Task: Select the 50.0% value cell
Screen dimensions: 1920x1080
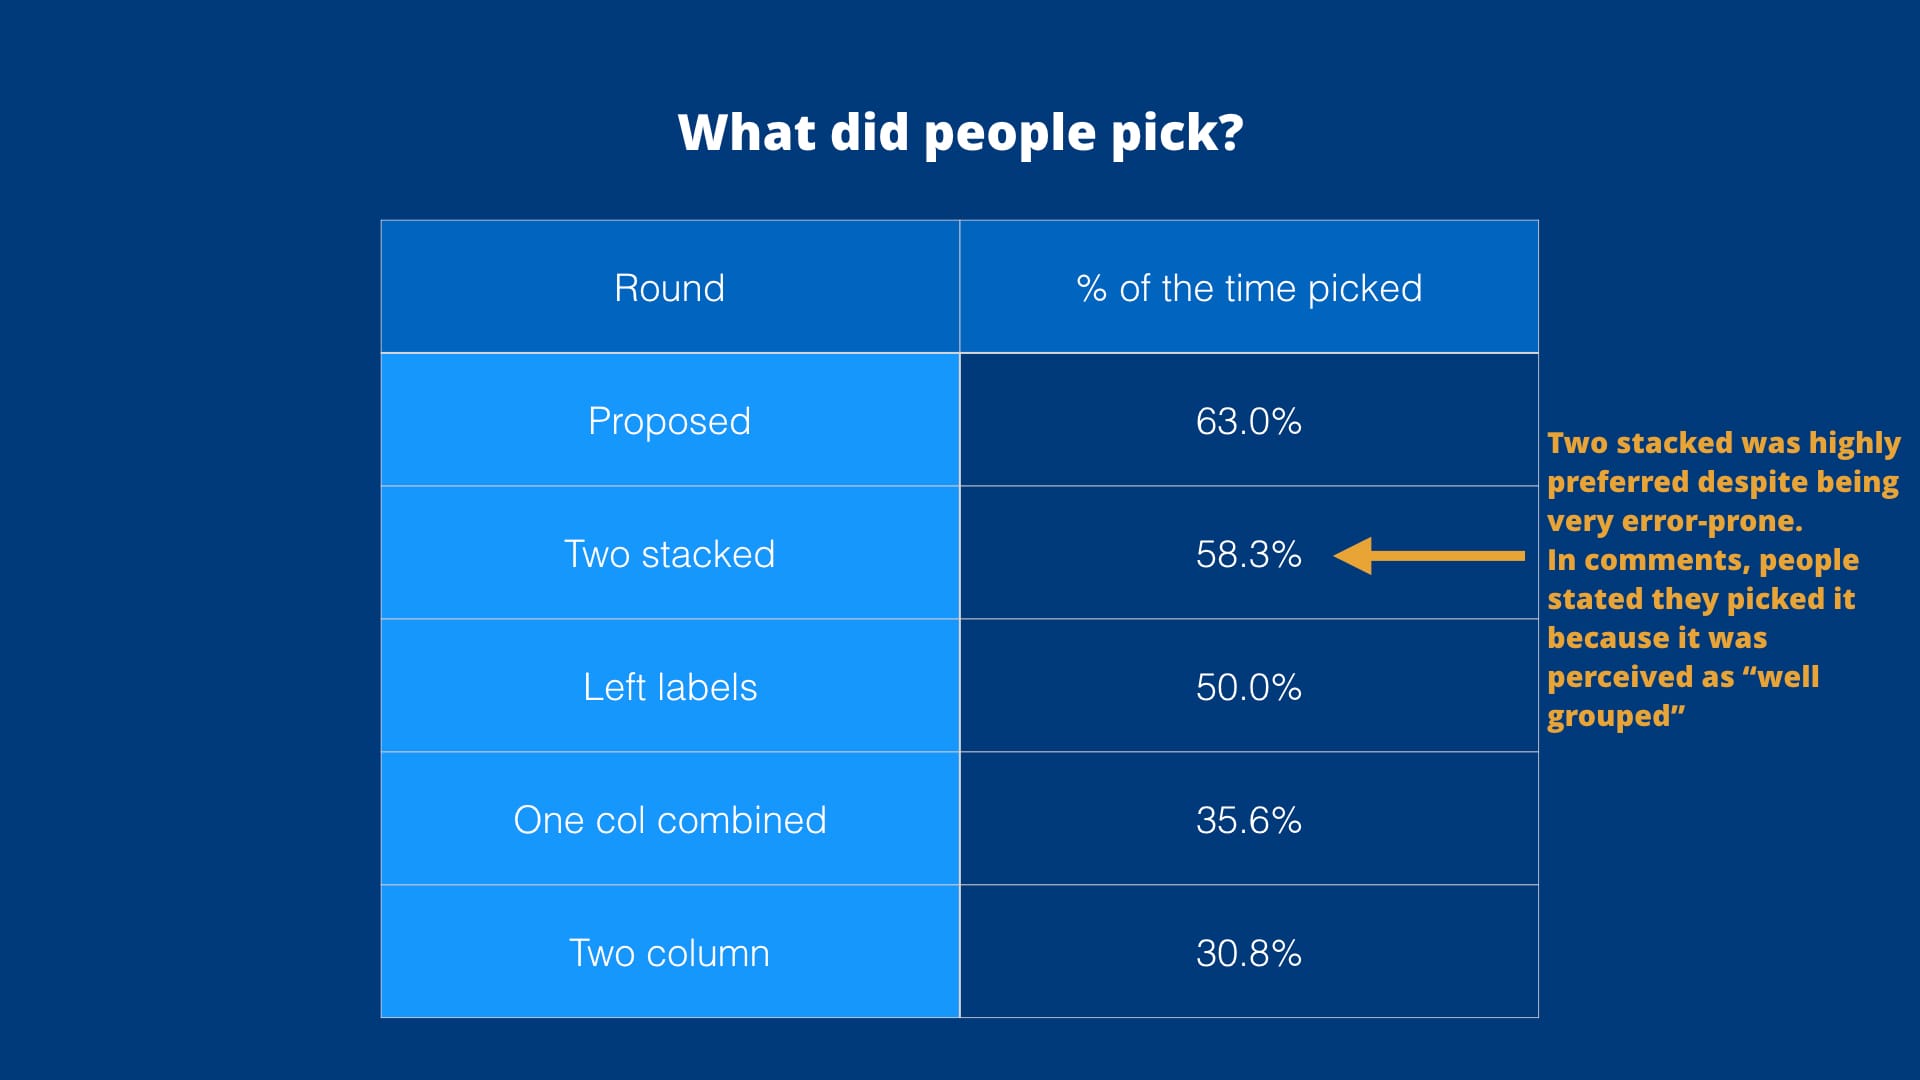Action: coord(1248,687)
